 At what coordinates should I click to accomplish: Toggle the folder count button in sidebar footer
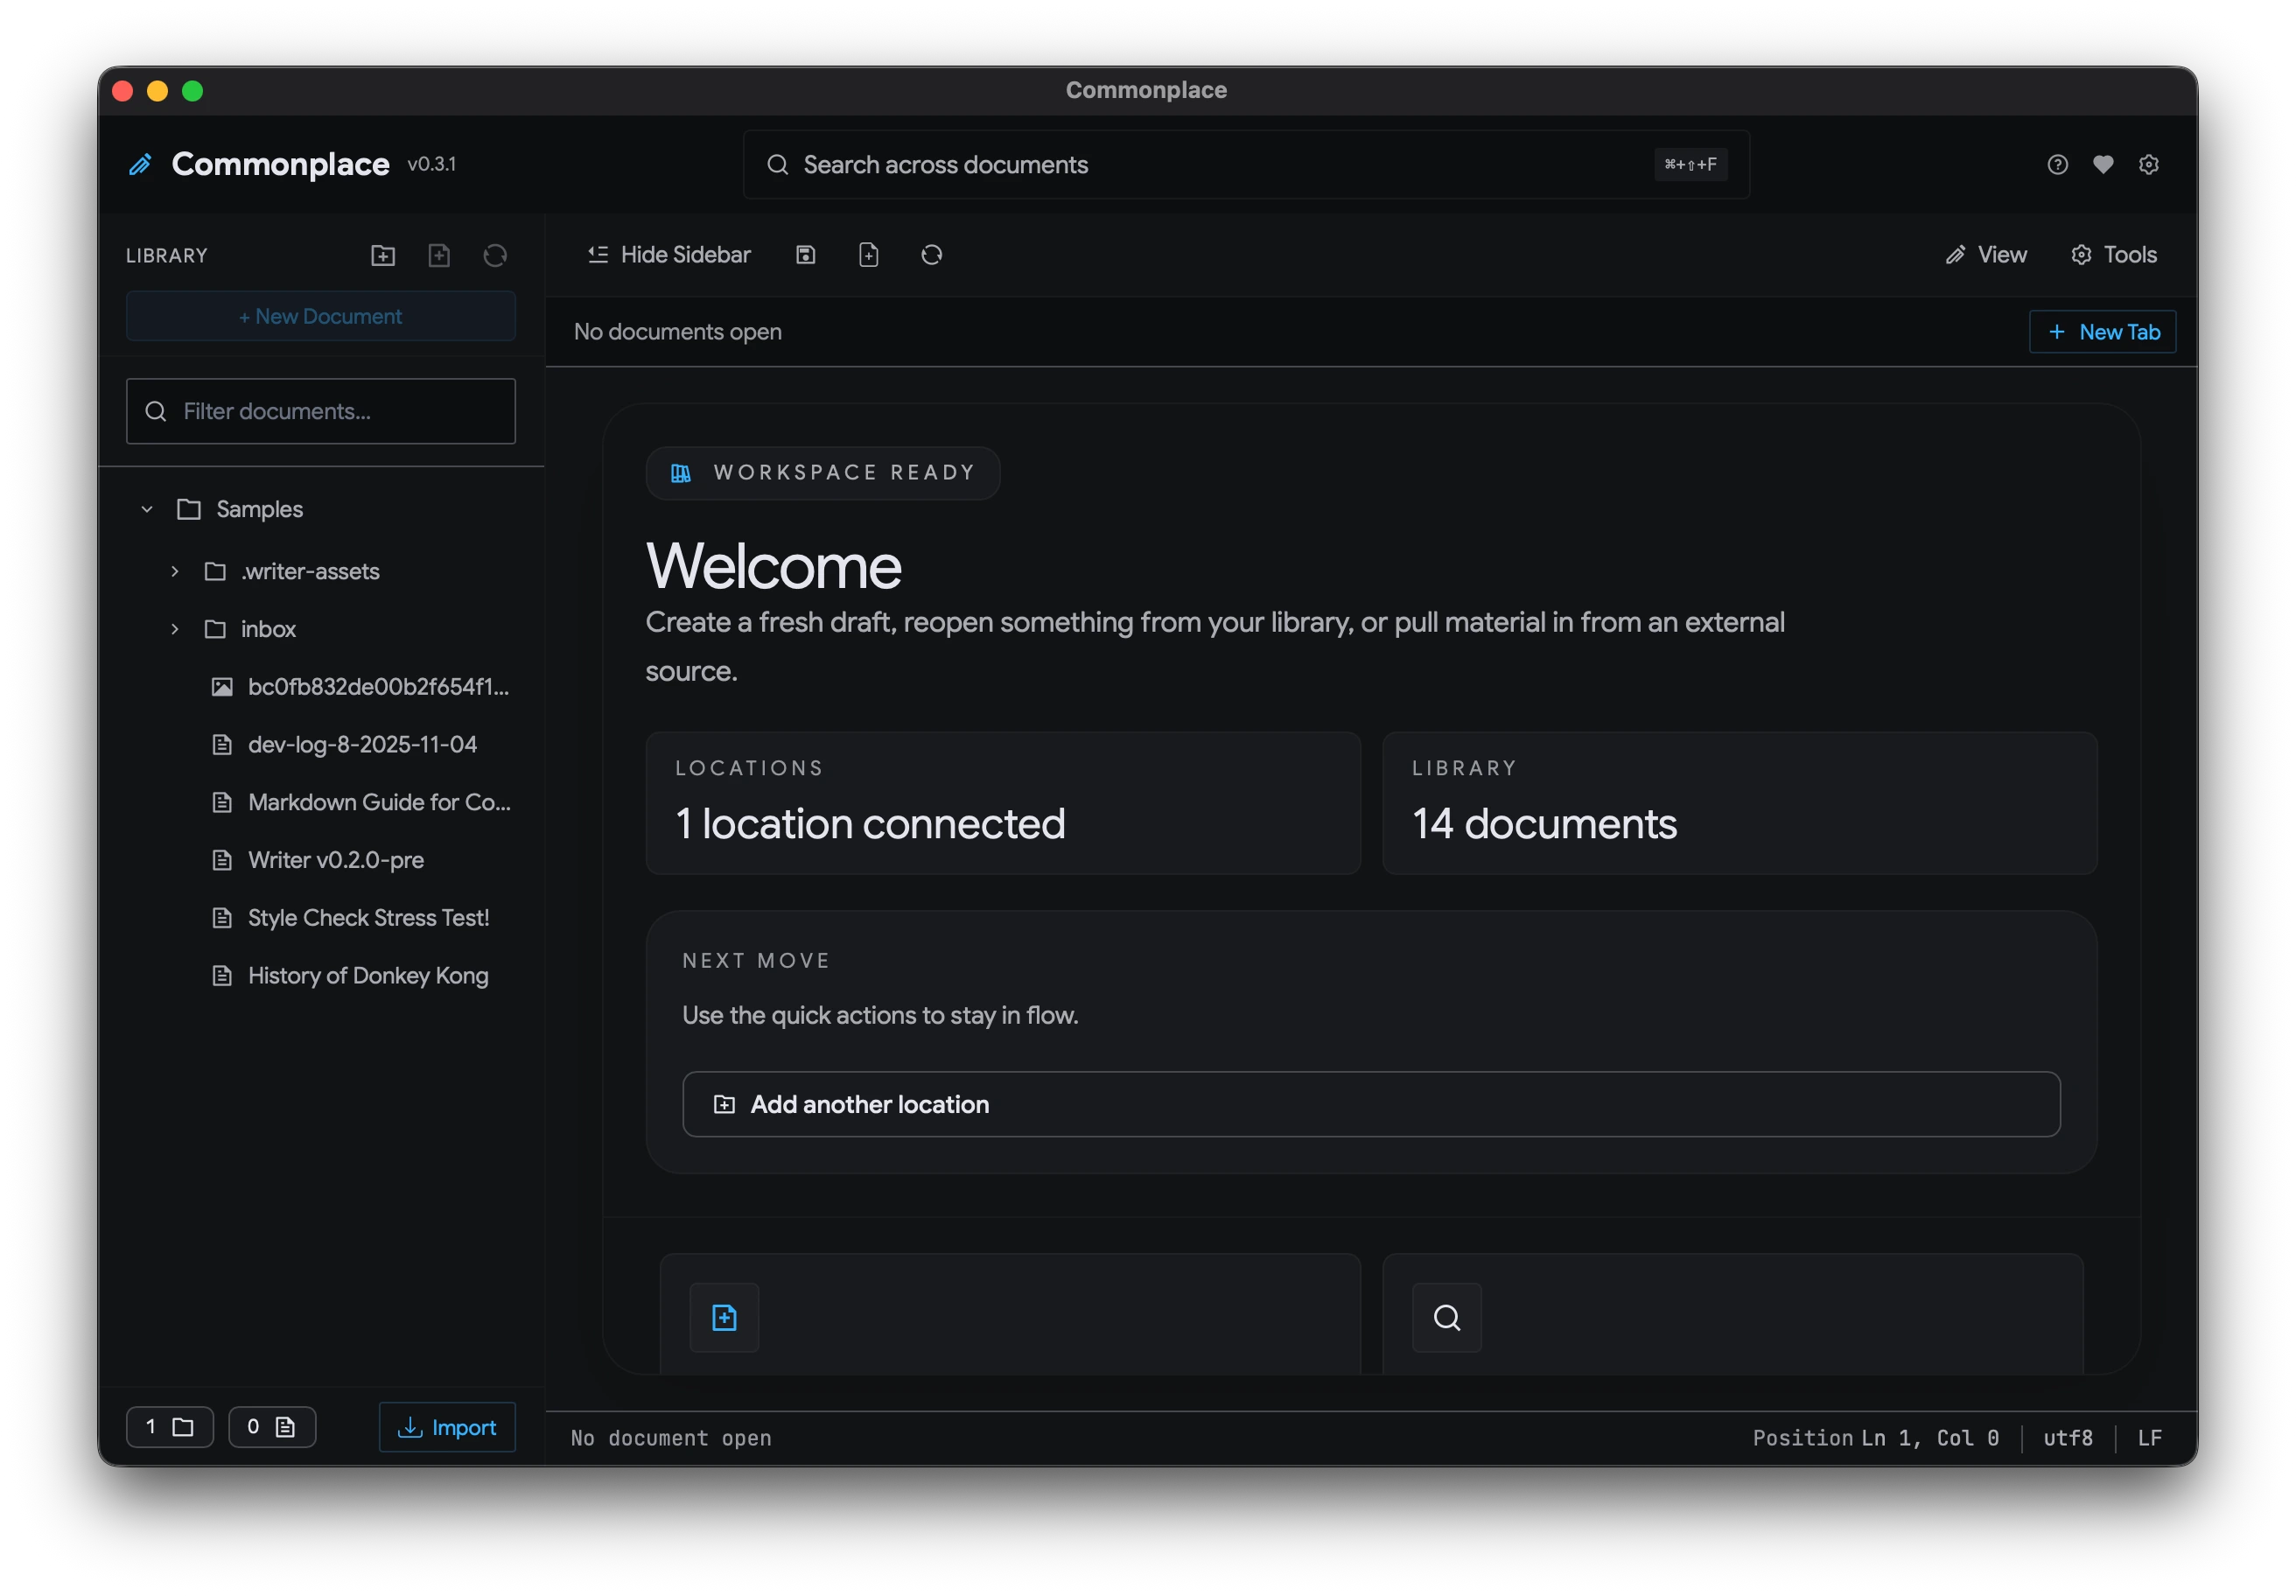coord(170,1427)
